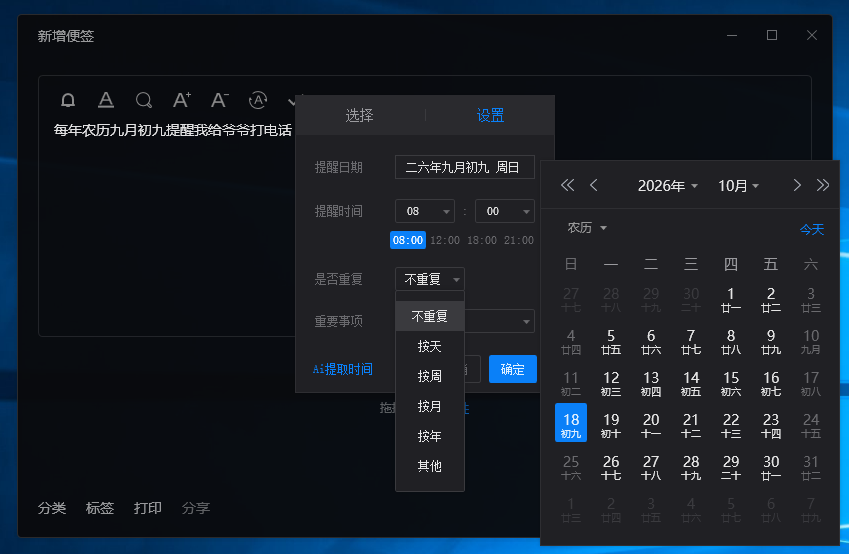Open the 重要事项 dropdown arrow
The image size is (849, 554).
tap(526, 322)
